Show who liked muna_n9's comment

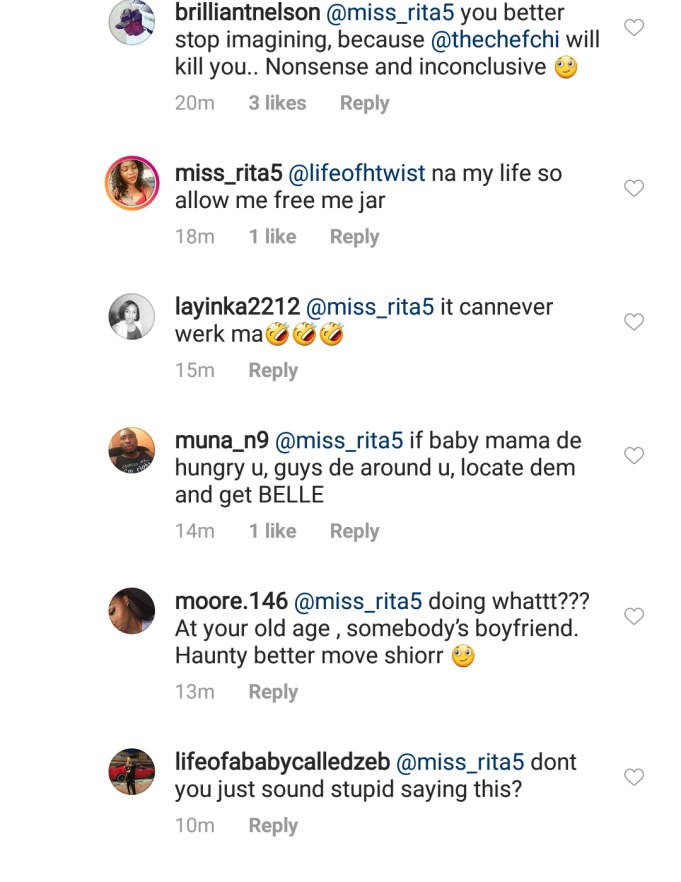point(272,532)
